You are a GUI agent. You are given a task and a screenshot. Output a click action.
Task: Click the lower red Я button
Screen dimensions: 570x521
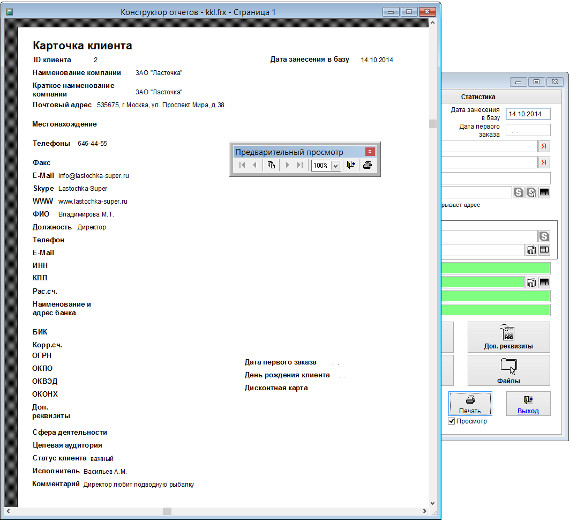click(544, 162)
